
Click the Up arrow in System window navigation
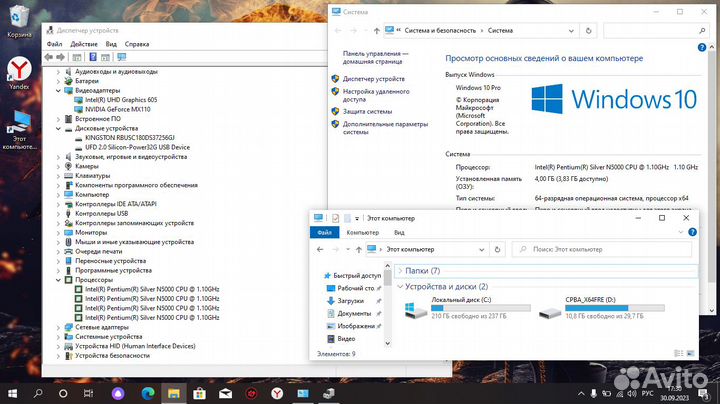tap(376, 31)
